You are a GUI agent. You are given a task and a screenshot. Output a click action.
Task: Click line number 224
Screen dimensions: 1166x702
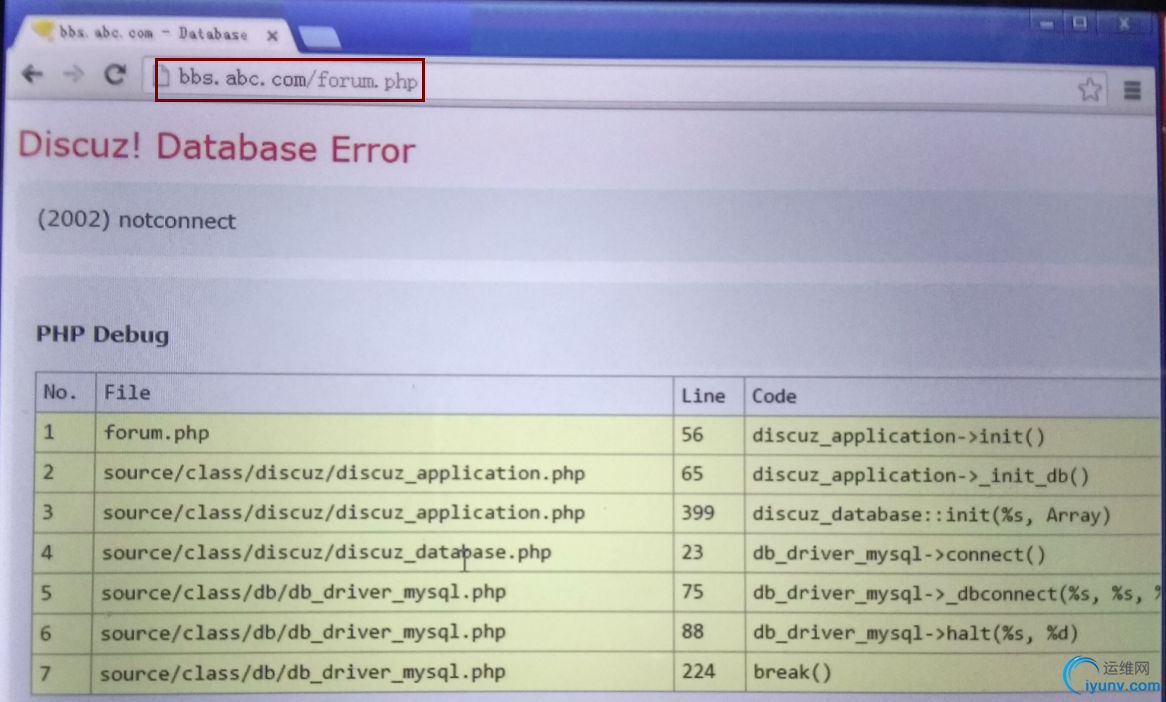coord(698,672)
